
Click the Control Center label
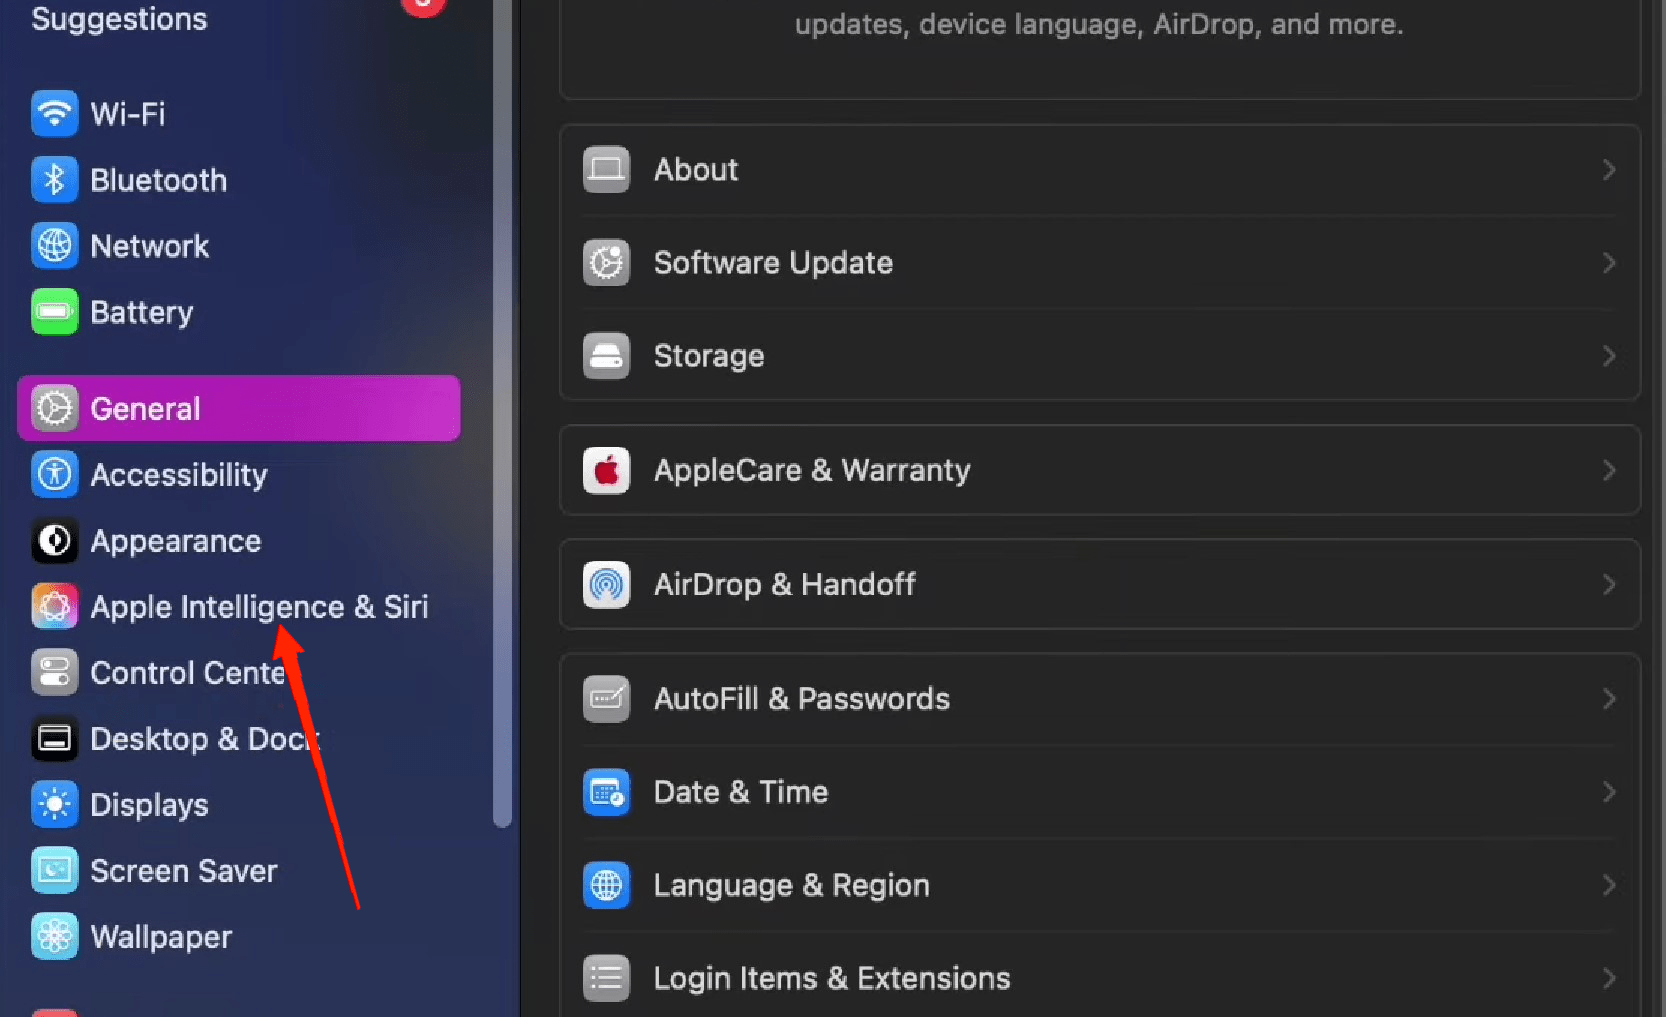pos(189,673)
